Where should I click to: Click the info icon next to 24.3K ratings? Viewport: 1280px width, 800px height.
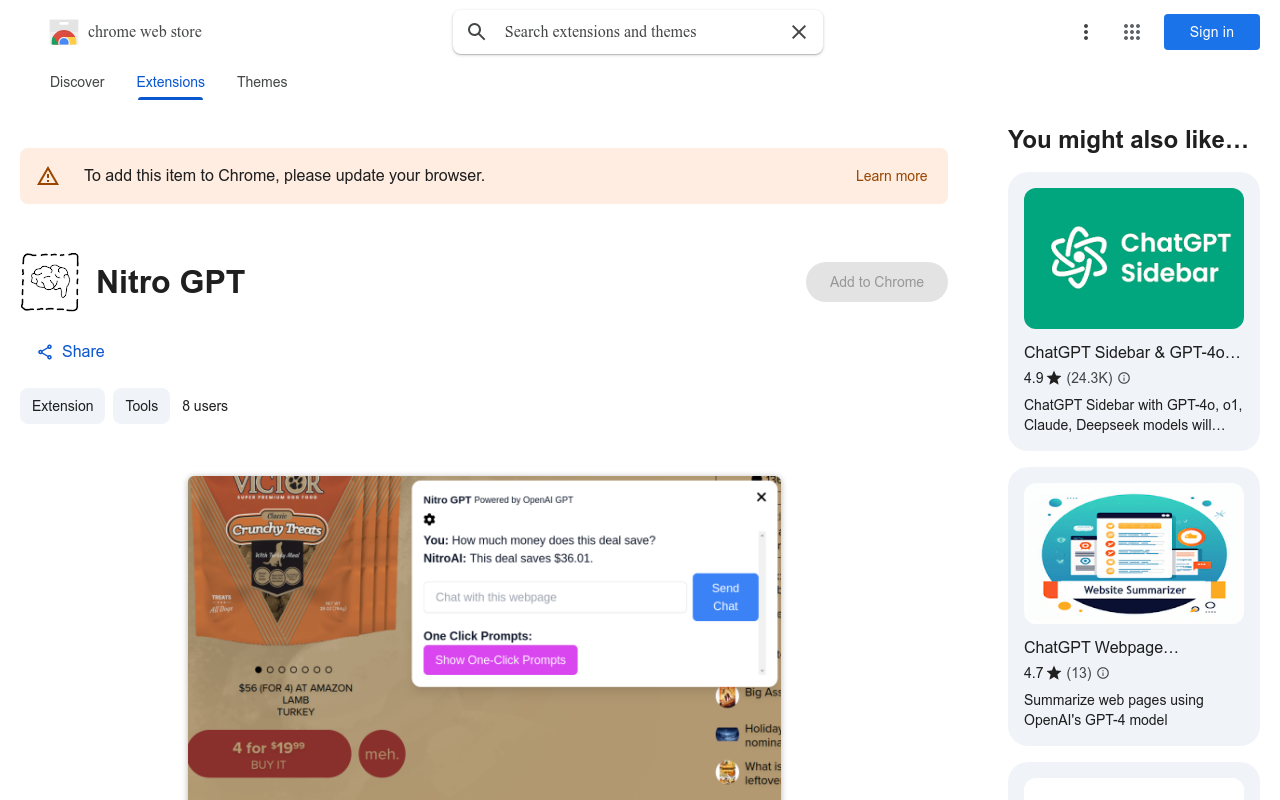pos(1124,378)
